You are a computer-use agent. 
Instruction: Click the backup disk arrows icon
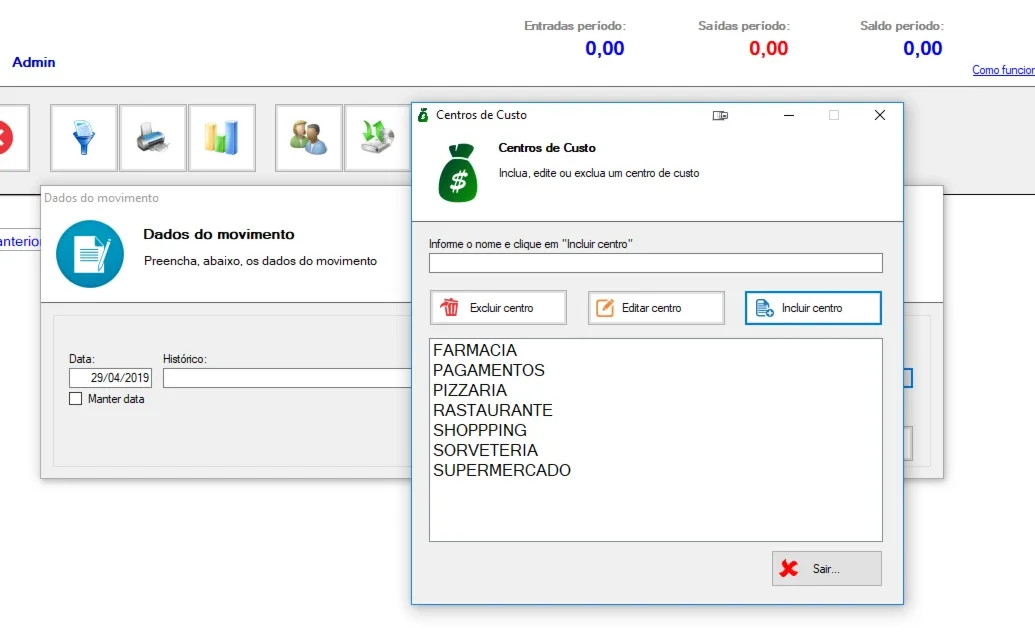[378, 137]
